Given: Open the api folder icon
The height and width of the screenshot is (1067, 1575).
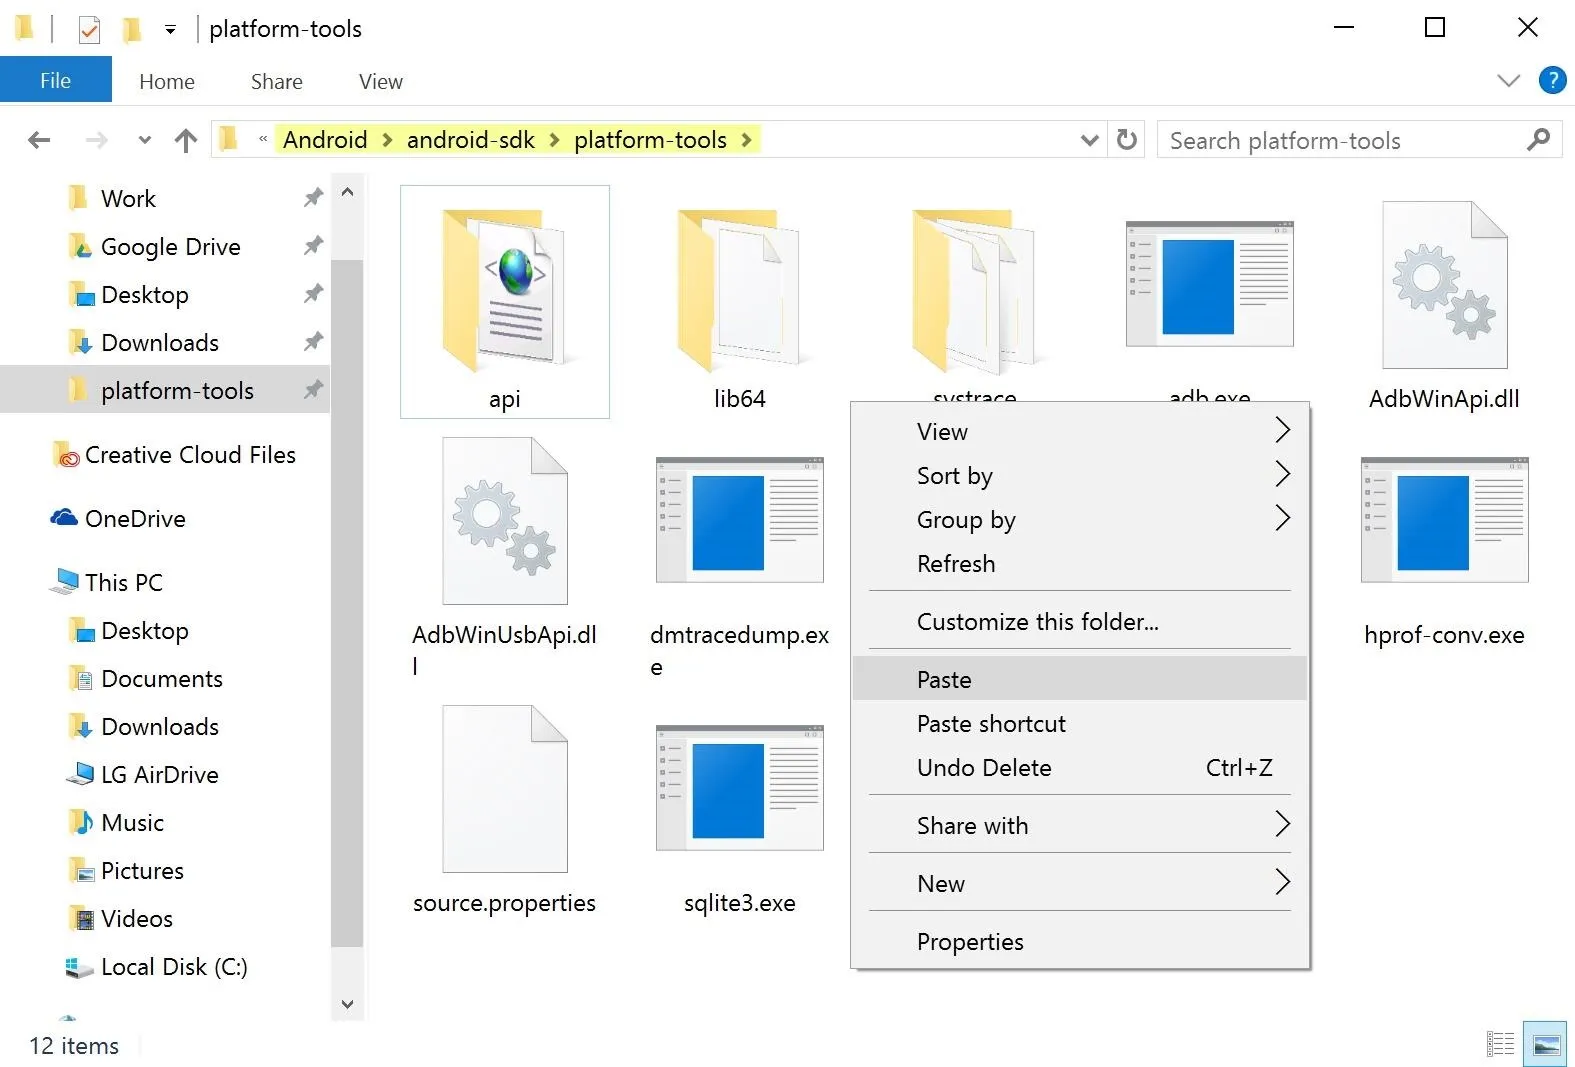Looking at the screenshot, I should (x=504, y=291).
